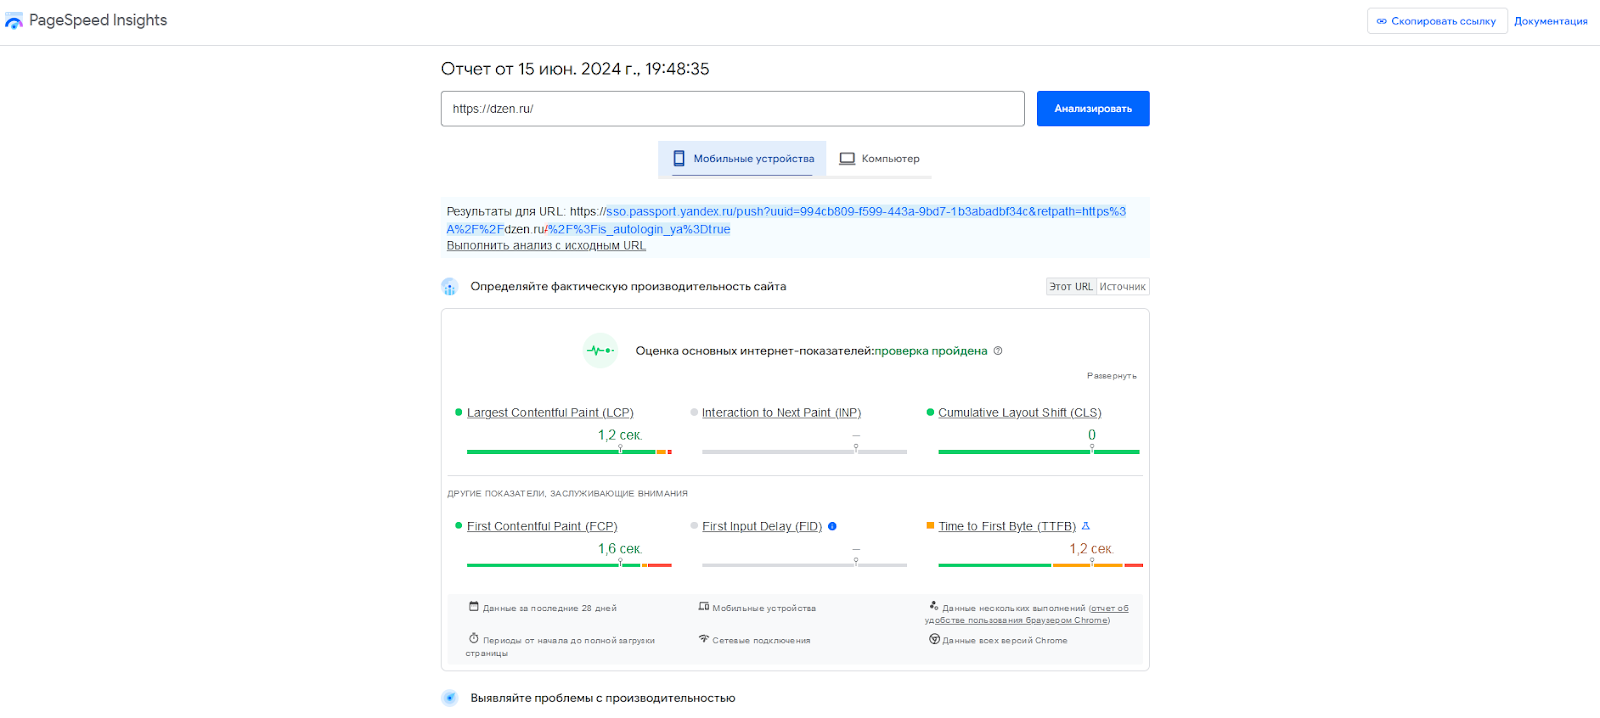Click Скопировать ссылку button
1600x718 pixels.
click(x=1436, y=21)
